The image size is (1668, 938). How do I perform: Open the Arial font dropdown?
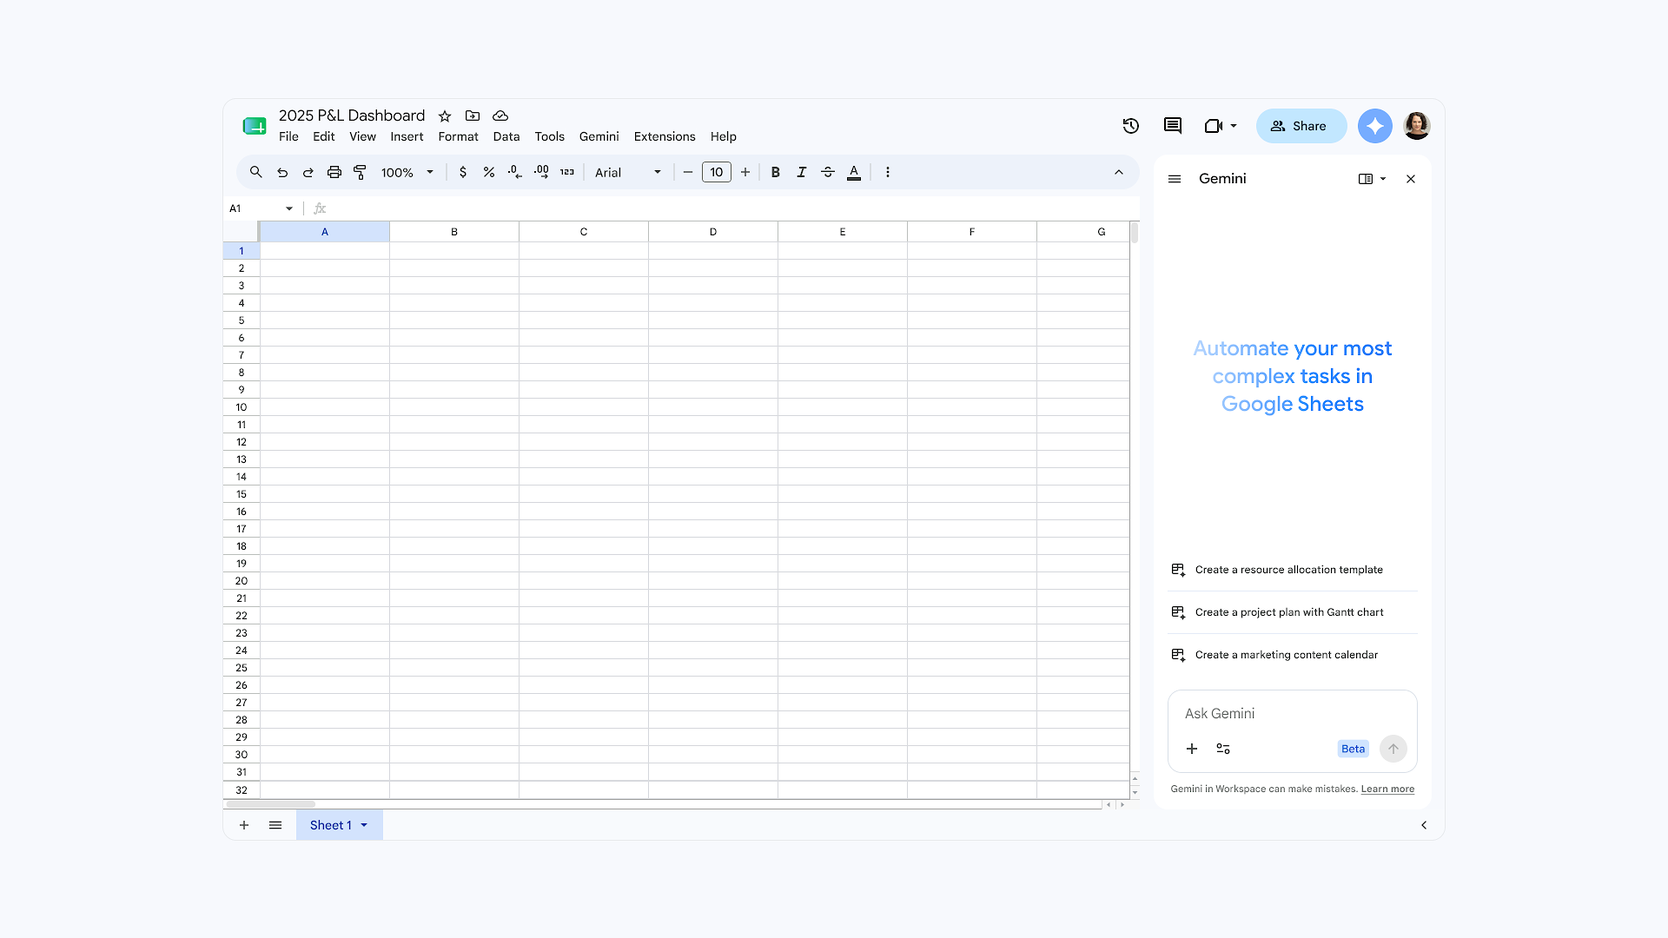628,172
